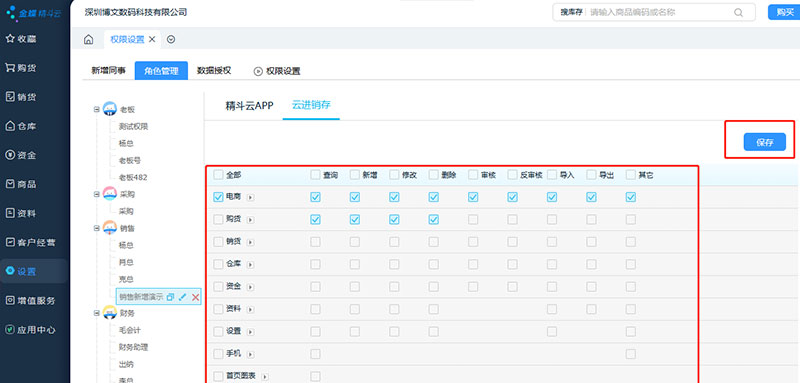Image resolution: width=800 pixels, height=383 pixels.
Task: Collapse the 财务 tree node
Action: tap(96, 313)
